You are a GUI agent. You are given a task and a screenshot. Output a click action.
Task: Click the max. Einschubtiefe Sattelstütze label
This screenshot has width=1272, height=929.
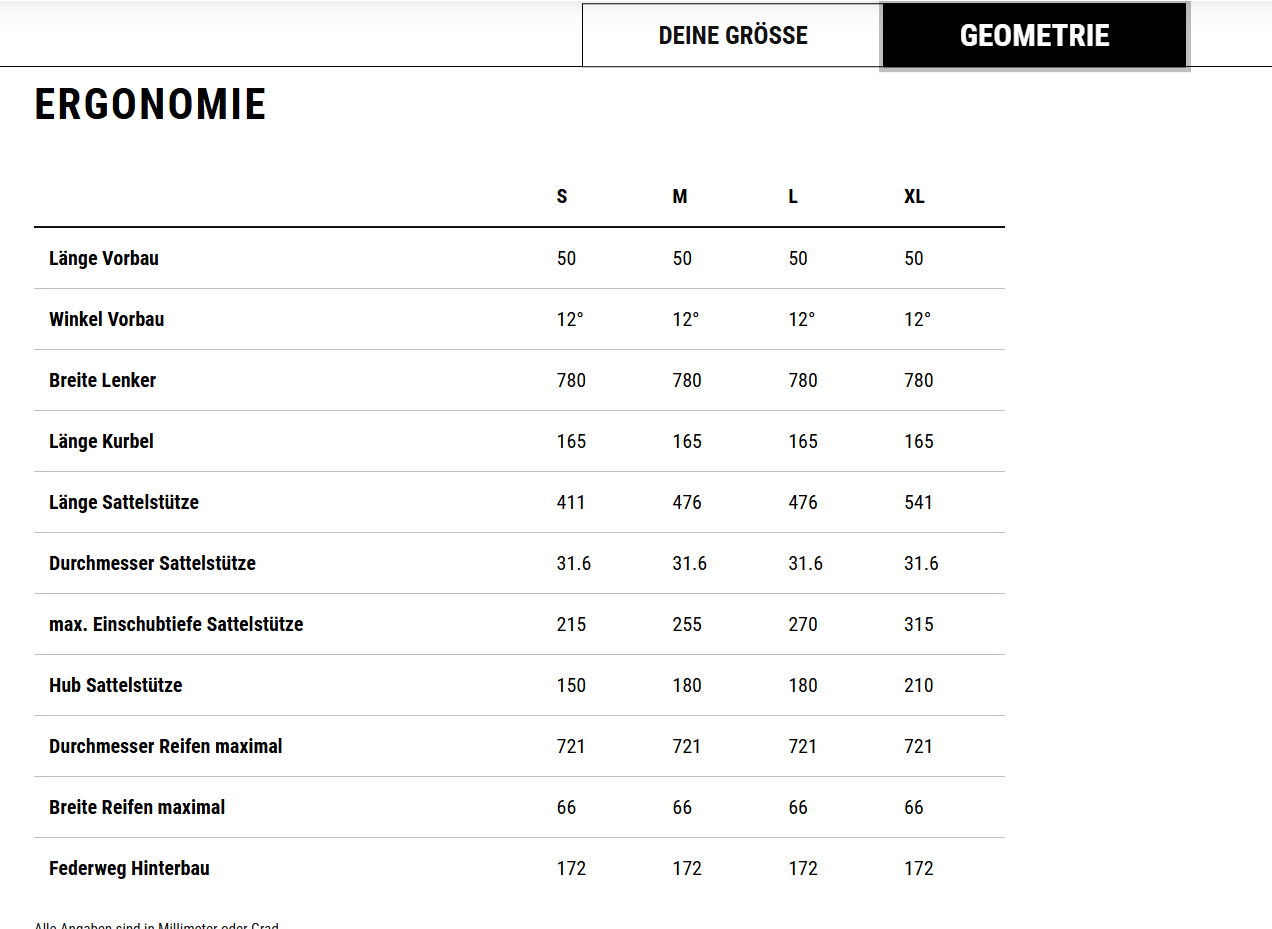(x=176, y=624)
